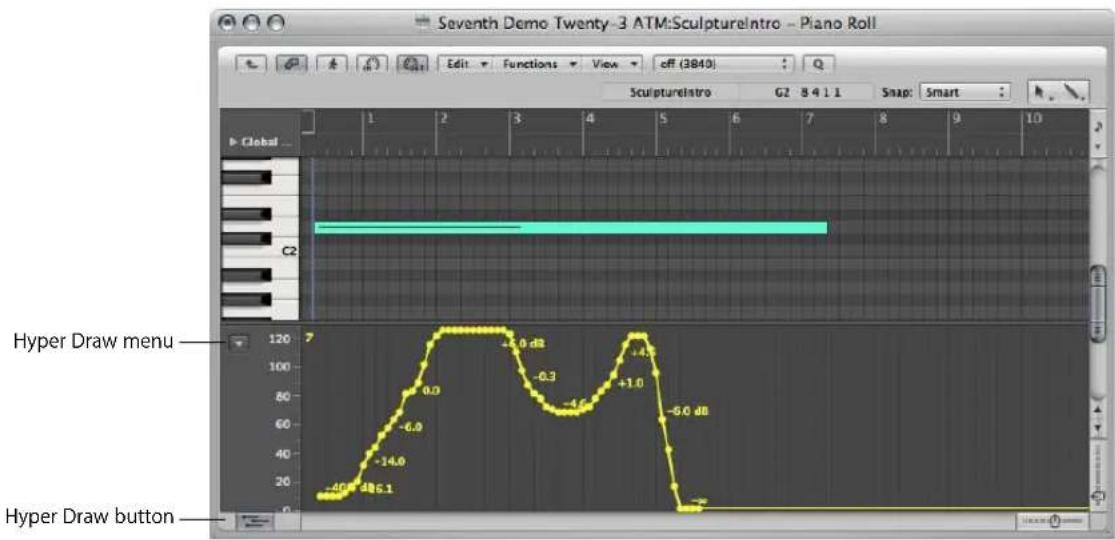The image size is (1115, 540).
Task: Click the window title Piano Roll text
Action: click(837, 23)
